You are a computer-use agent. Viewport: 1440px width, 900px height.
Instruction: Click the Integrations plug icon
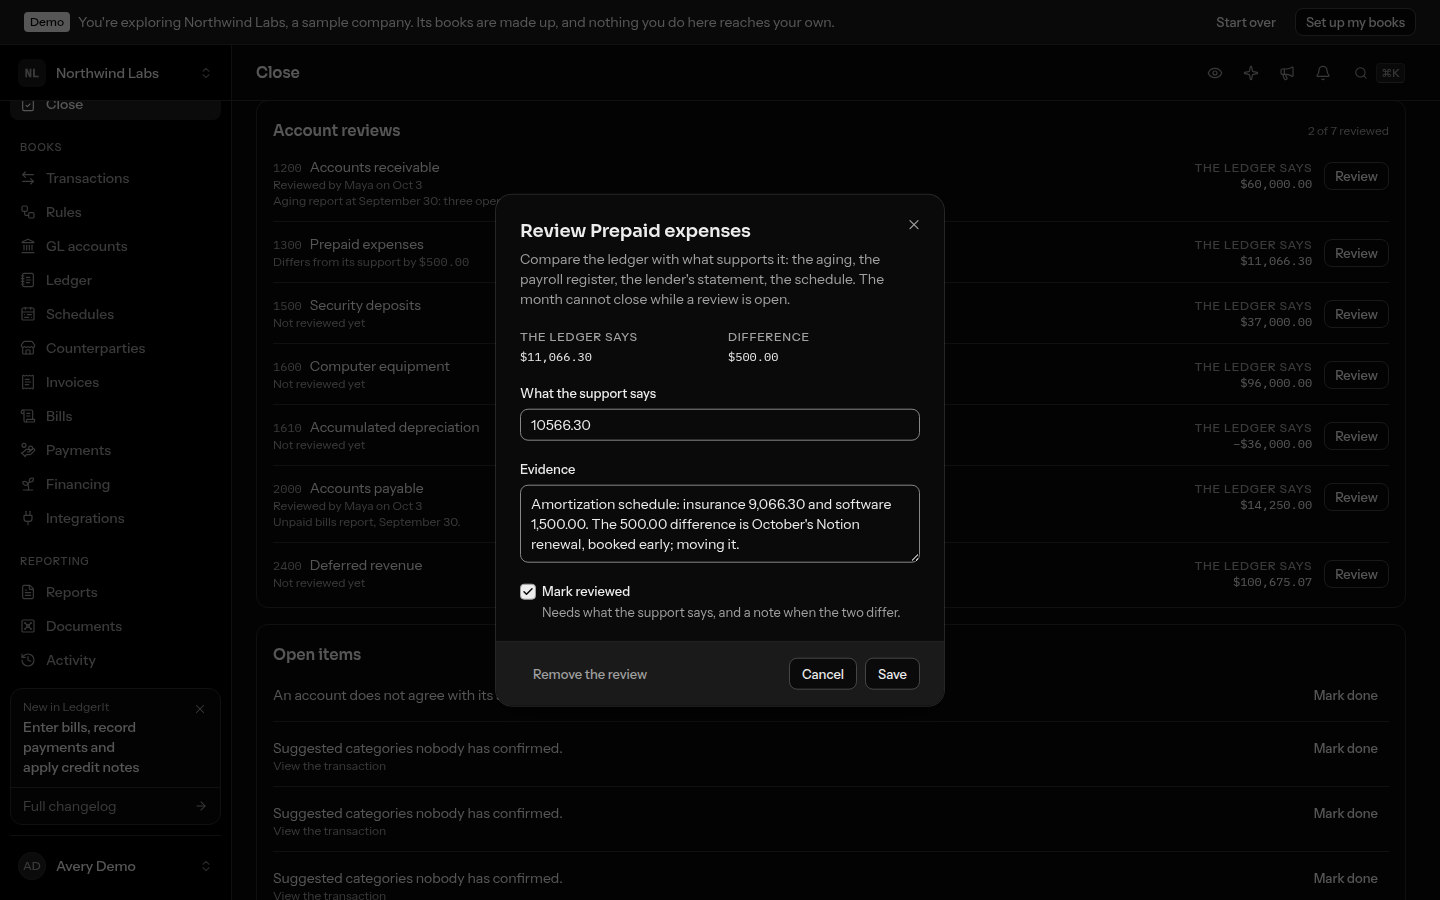click(x=28, y=518)
